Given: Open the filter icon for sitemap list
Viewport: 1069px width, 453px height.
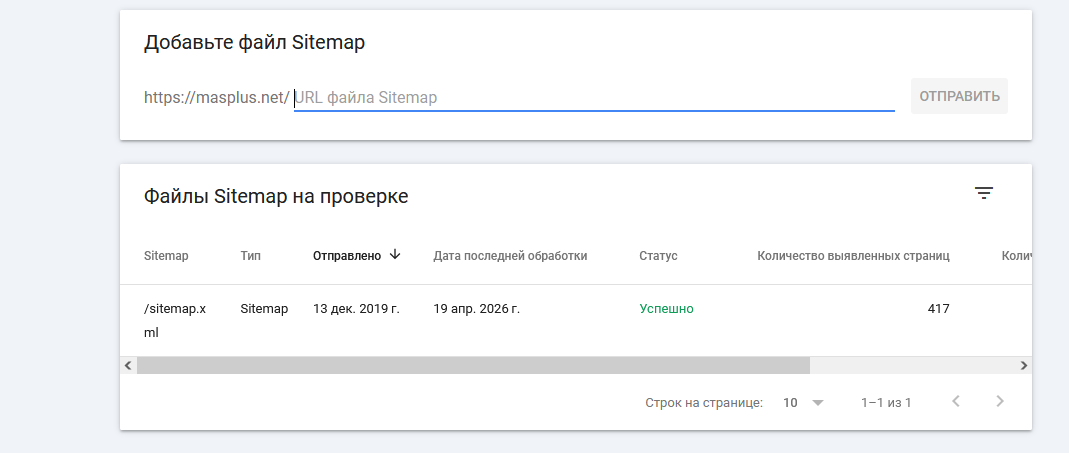Looking at the screenshot, I should 984,194.
